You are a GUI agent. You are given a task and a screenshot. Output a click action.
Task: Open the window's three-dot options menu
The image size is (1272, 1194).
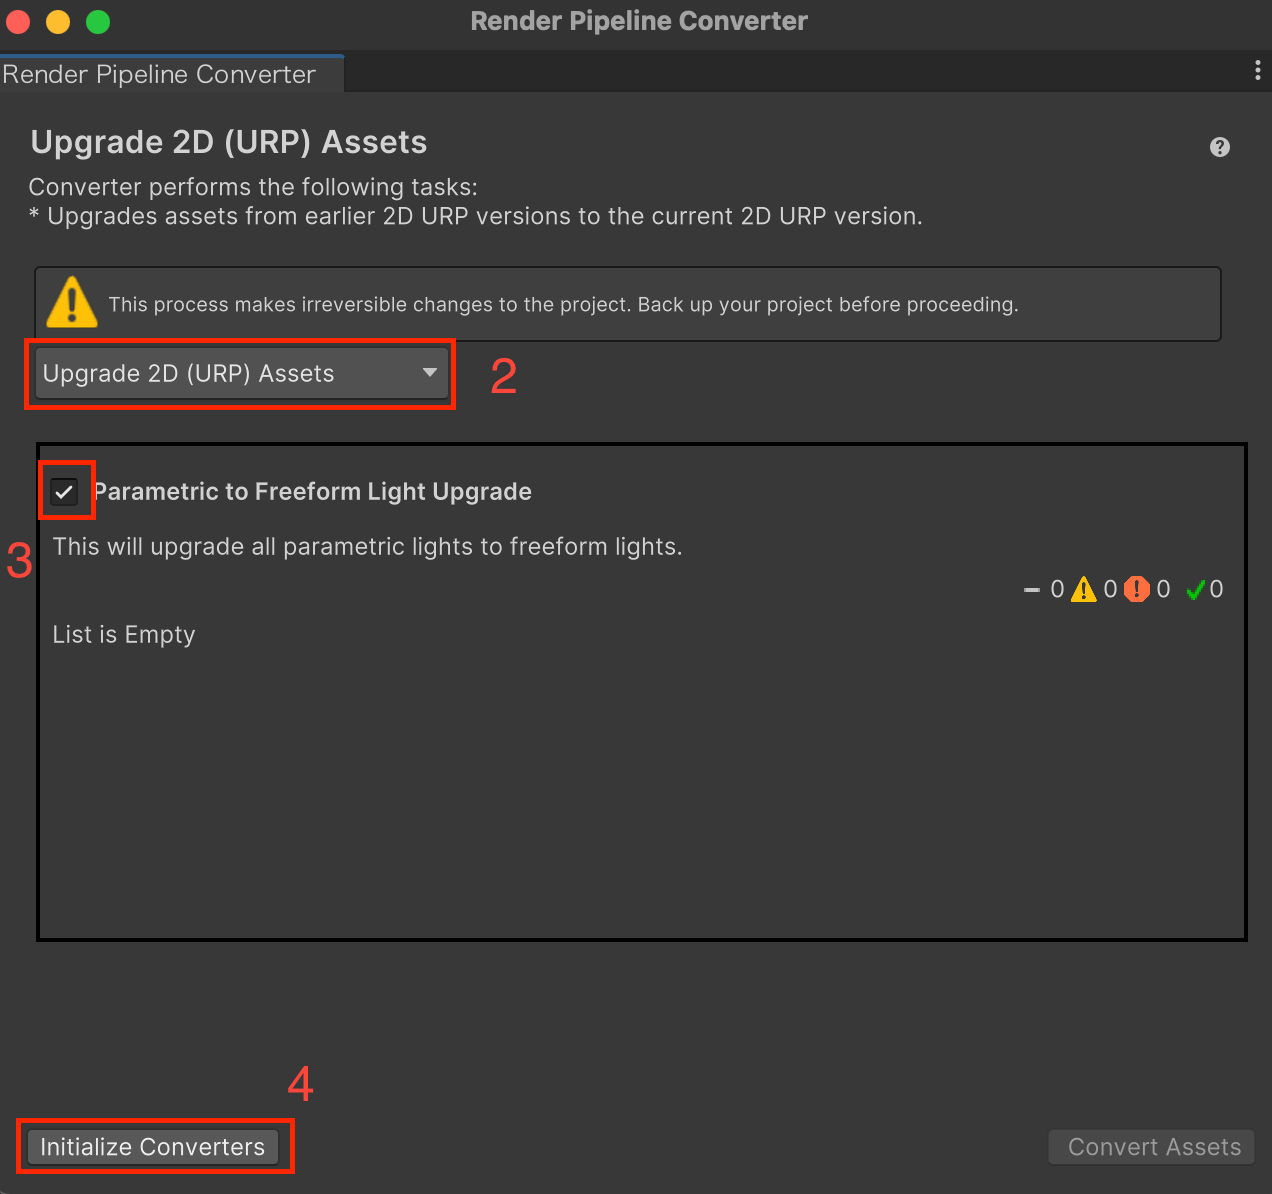coord(1257,70)
